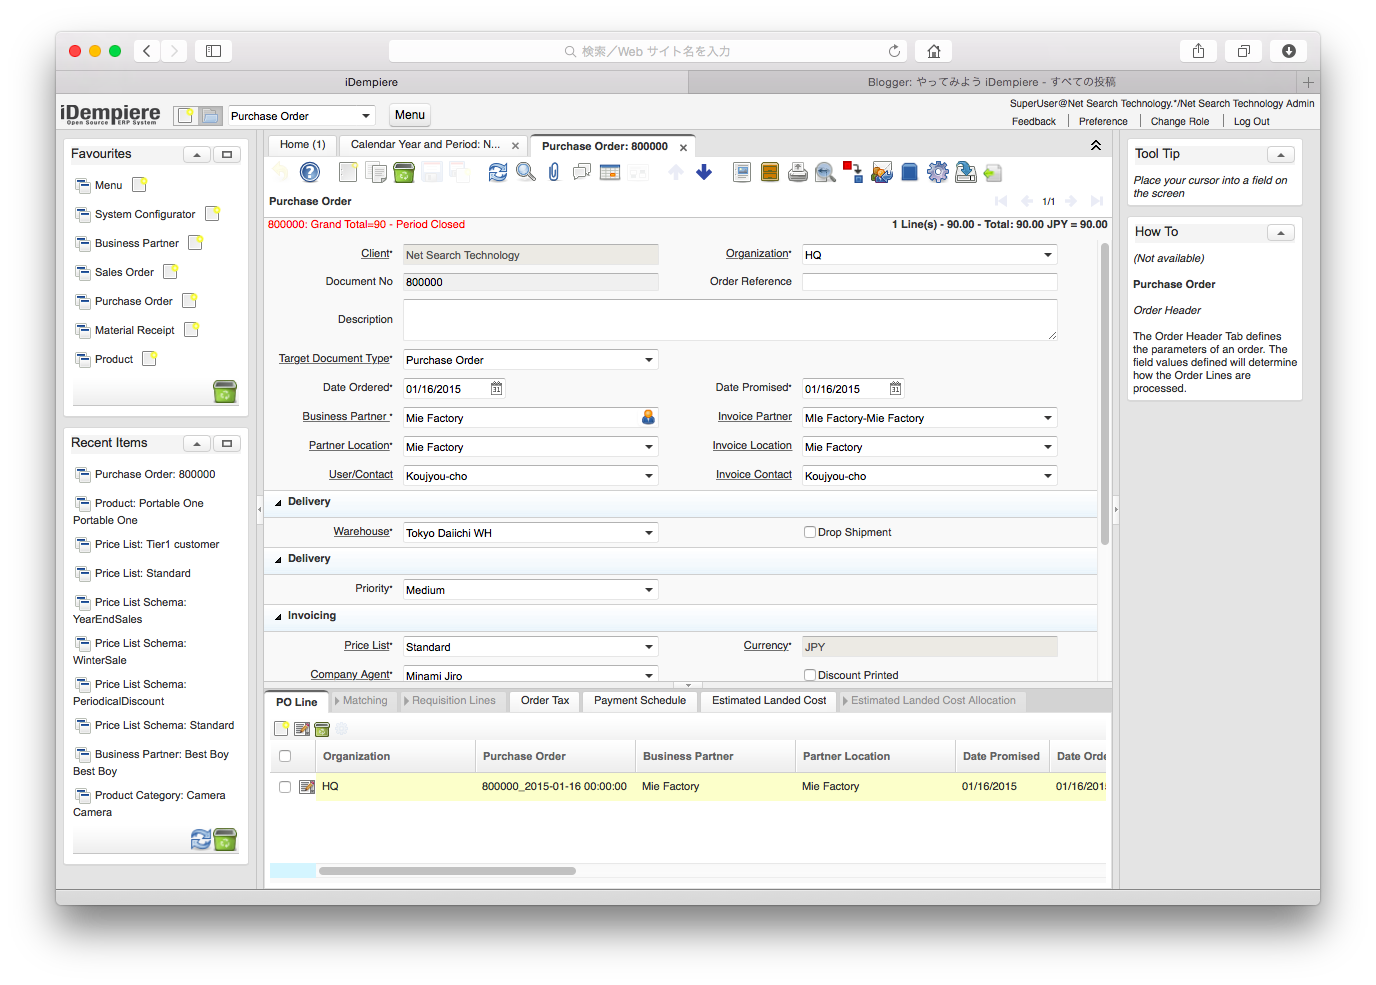
Task: Expand the Priority dropdown
Action: tap(649, 590)
